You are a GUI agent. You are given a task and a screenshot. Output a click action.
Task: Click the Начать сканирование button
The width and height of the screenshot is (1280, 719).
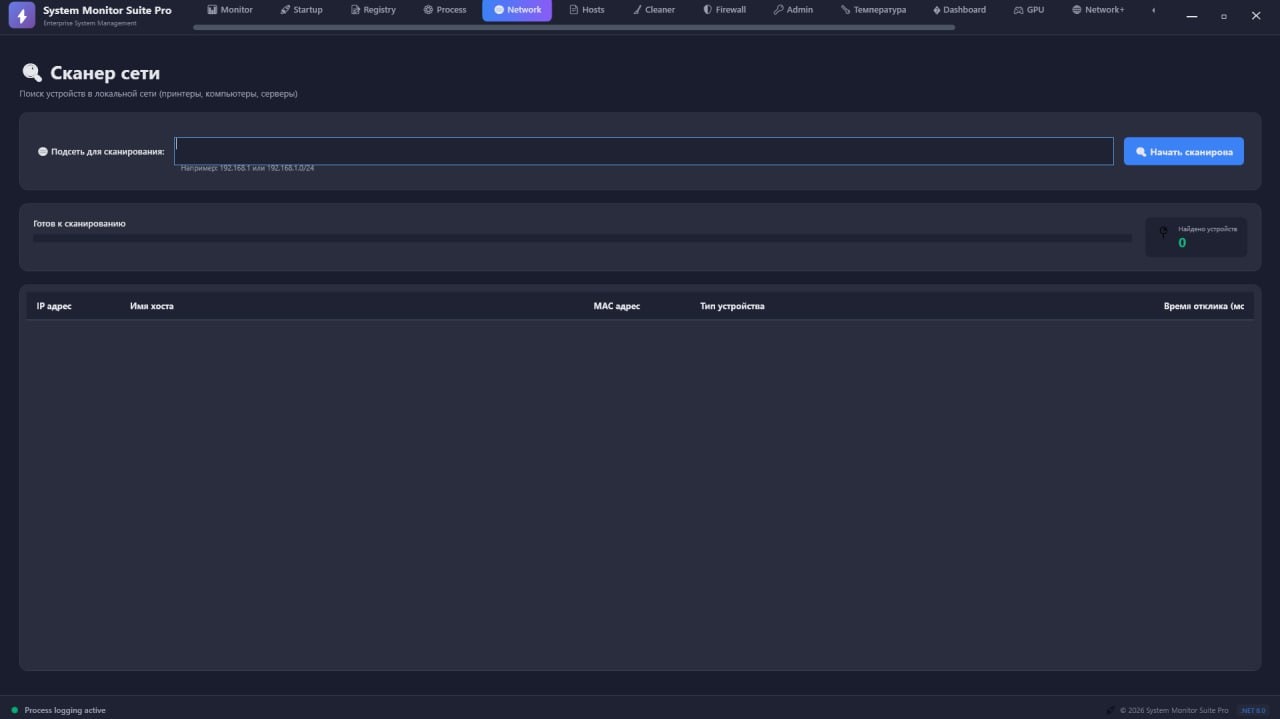click(1183, 151)
